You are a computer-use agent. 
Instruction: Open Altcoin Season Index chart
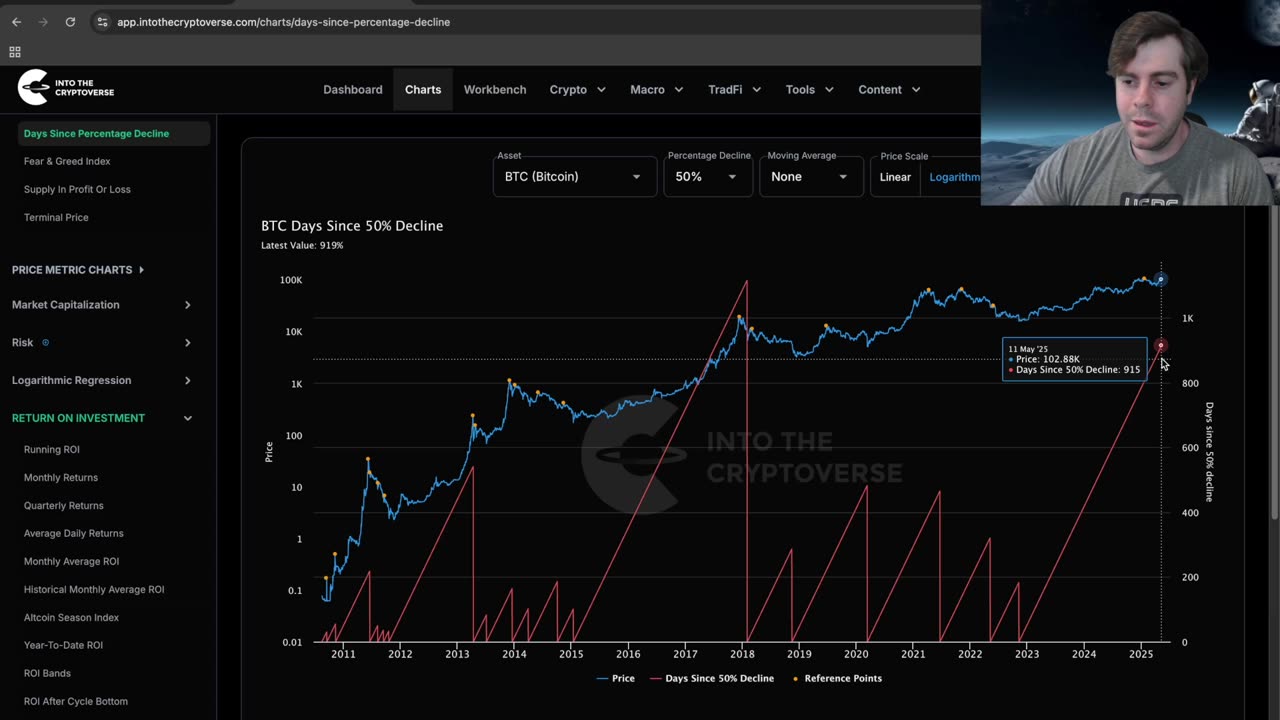pos(71,618)
